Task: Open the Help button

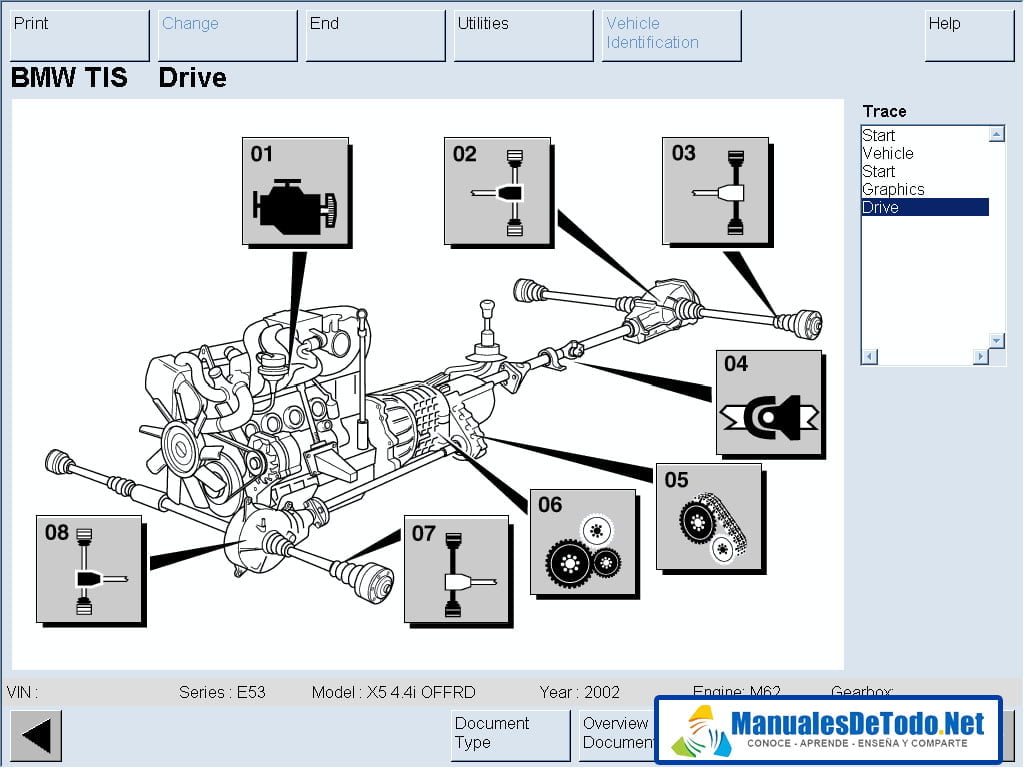Action: [969, 35]
